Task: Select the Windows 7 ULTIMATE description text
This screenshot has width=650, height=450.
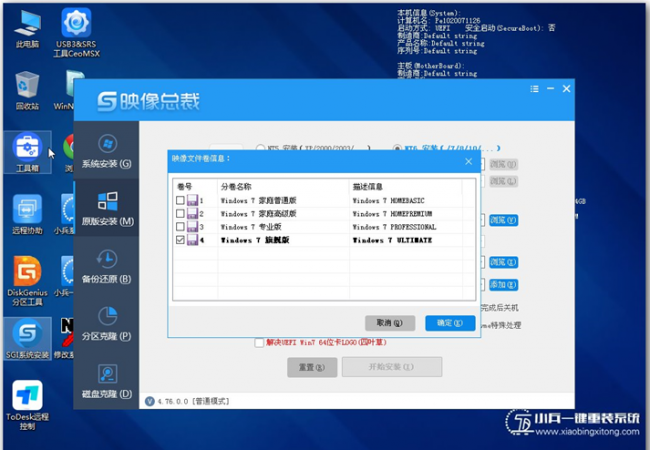Action: tap(392, 240)
